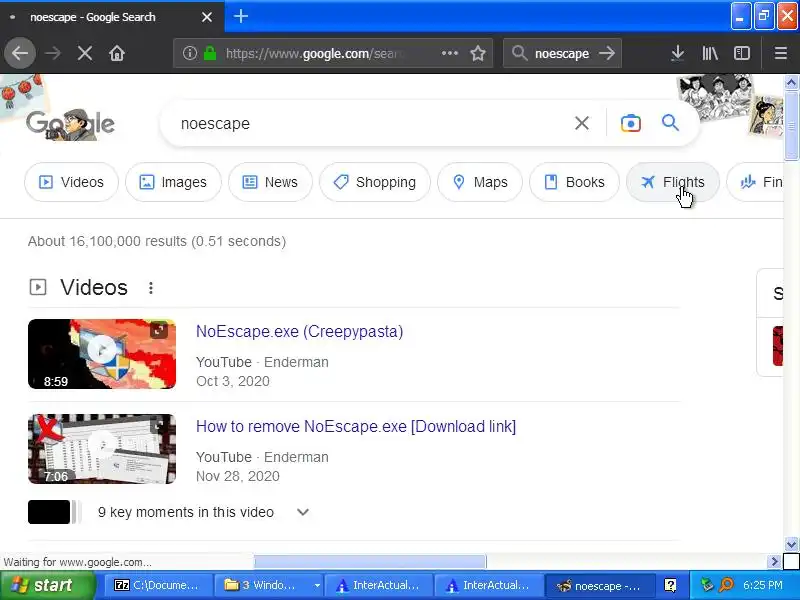Stop loading the page with the X button
Screen dimensions: 800x600
(85, 53)
